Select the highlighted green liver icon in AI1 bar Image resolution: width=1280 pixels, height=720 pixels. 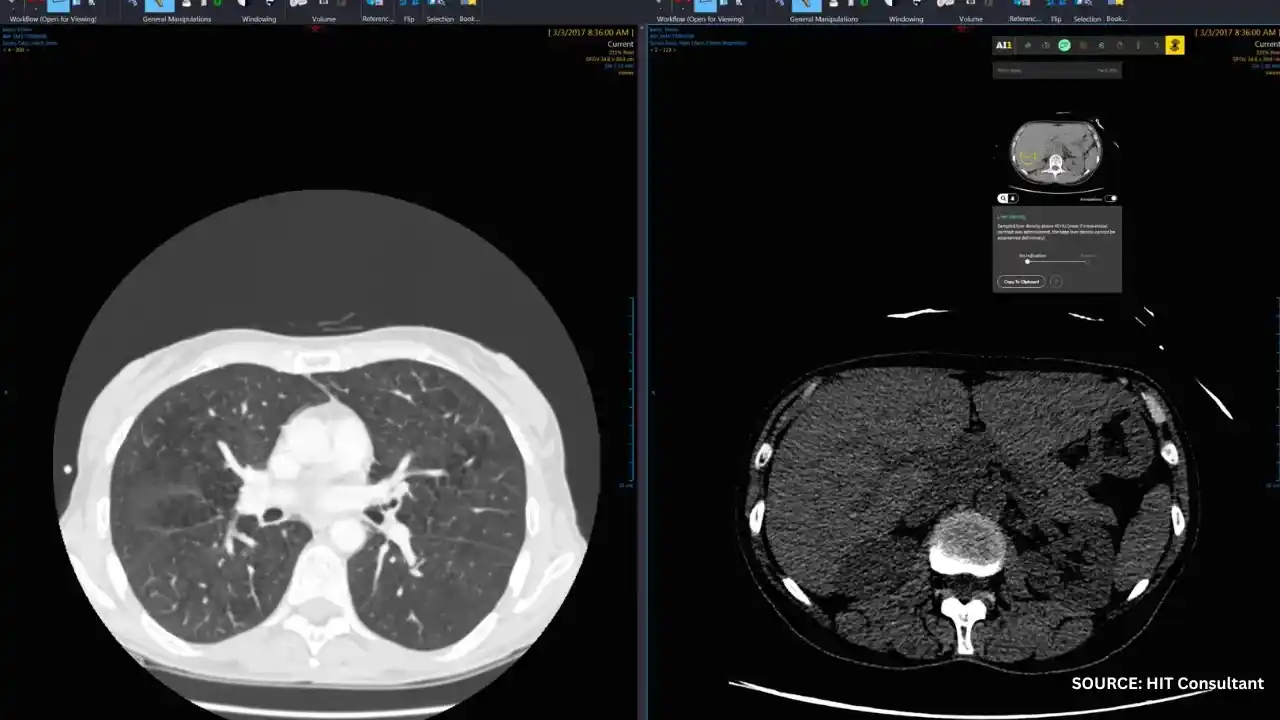[1064, 45]
